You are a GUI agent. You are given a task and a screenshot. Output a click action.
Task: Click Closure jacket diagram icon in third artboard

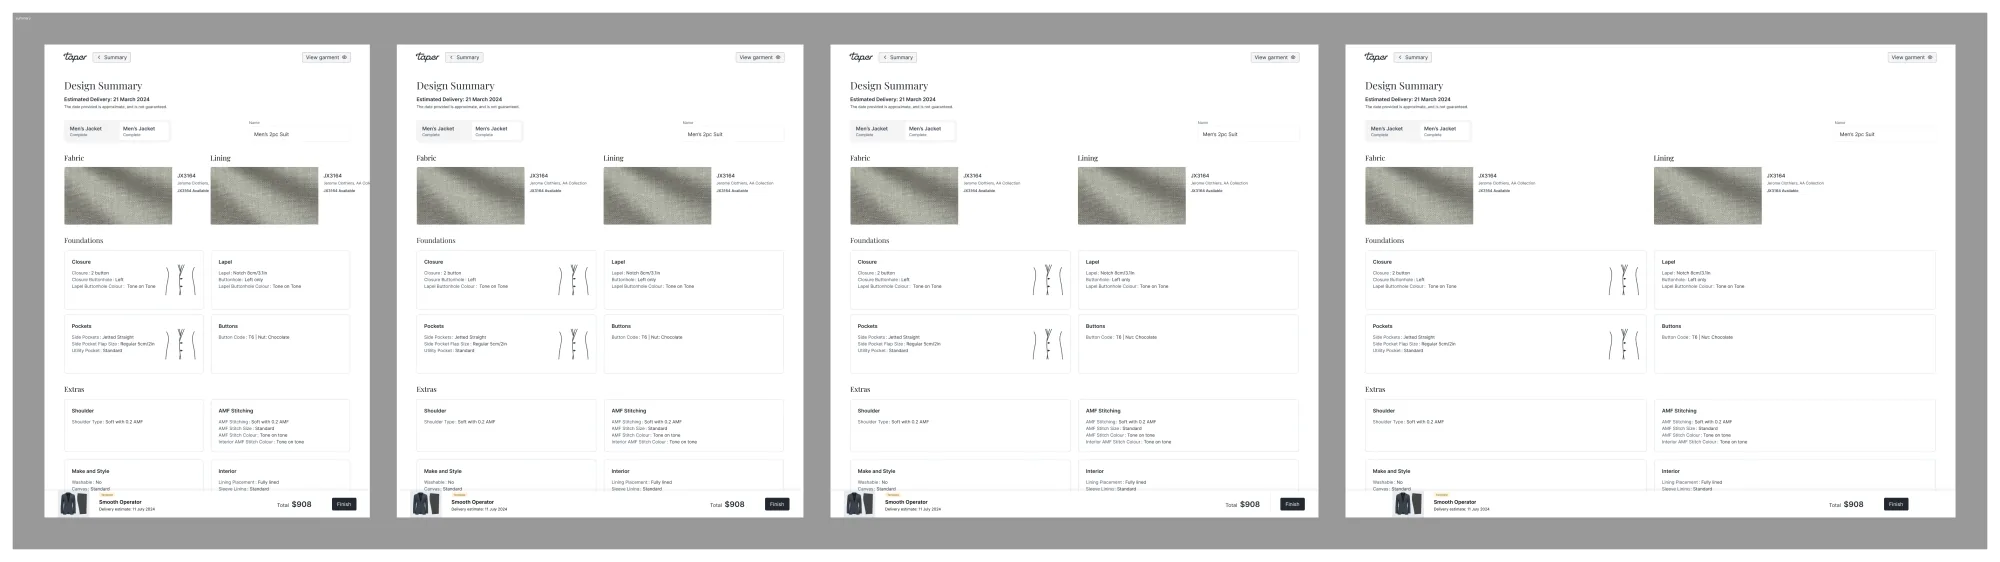pyautogui.click(x=1048, y=280)
